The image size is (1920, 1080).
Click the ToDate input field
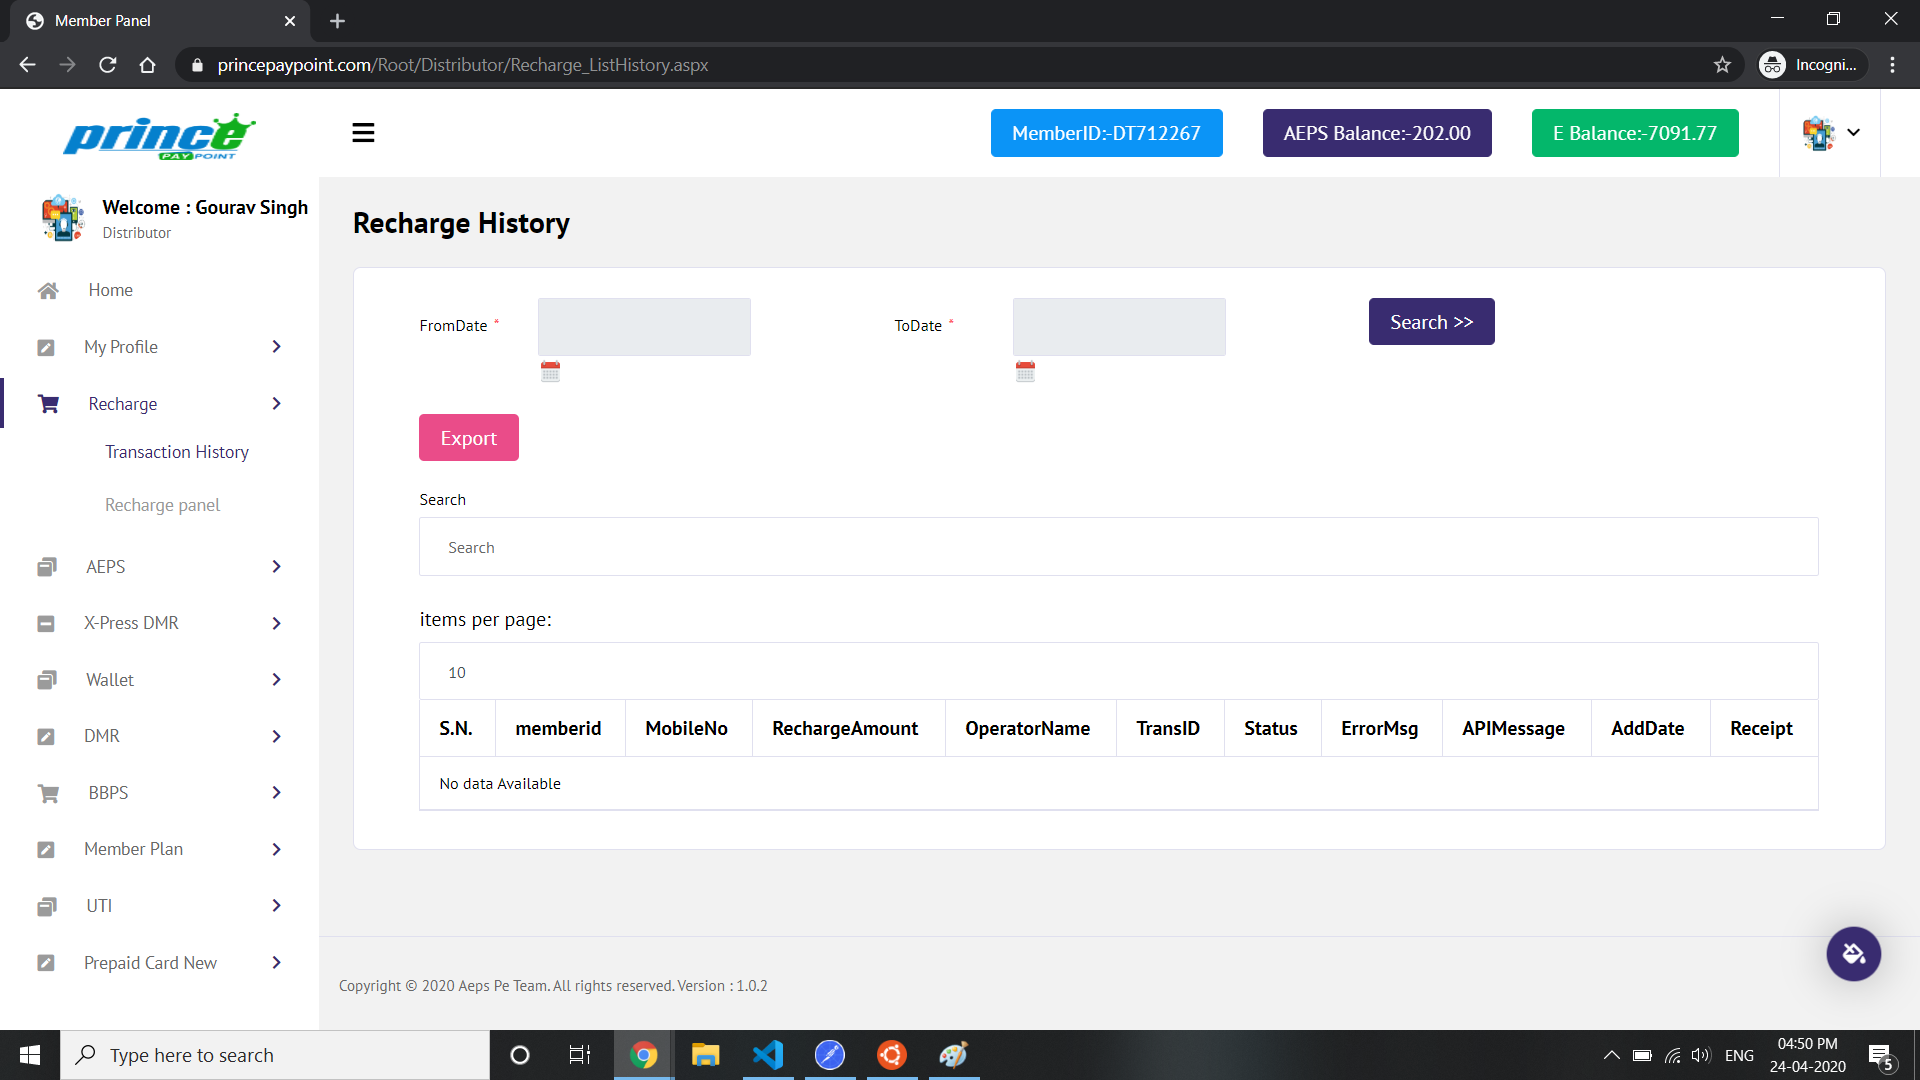pyautogui.click(x=1119, y=327)
